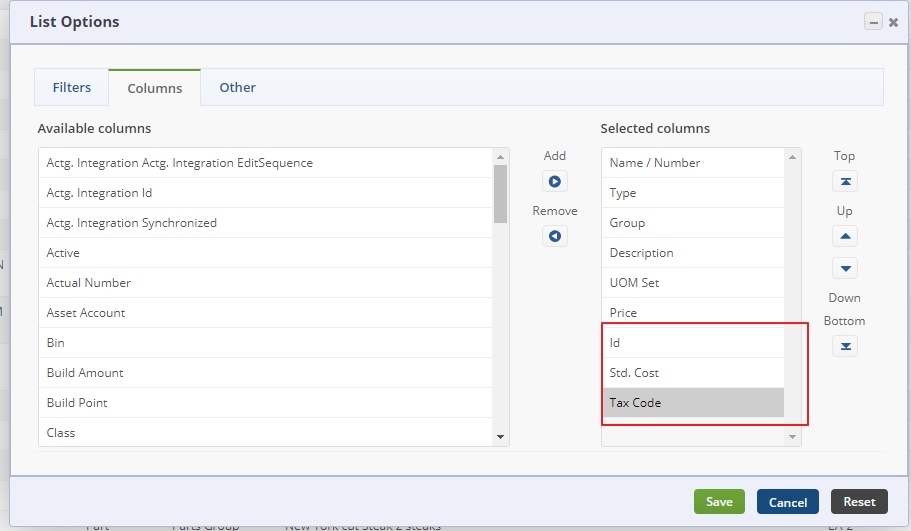Viewport: 911px width, 531px height.
Task: Move selected column to Bottom
Action: (845, 346)
